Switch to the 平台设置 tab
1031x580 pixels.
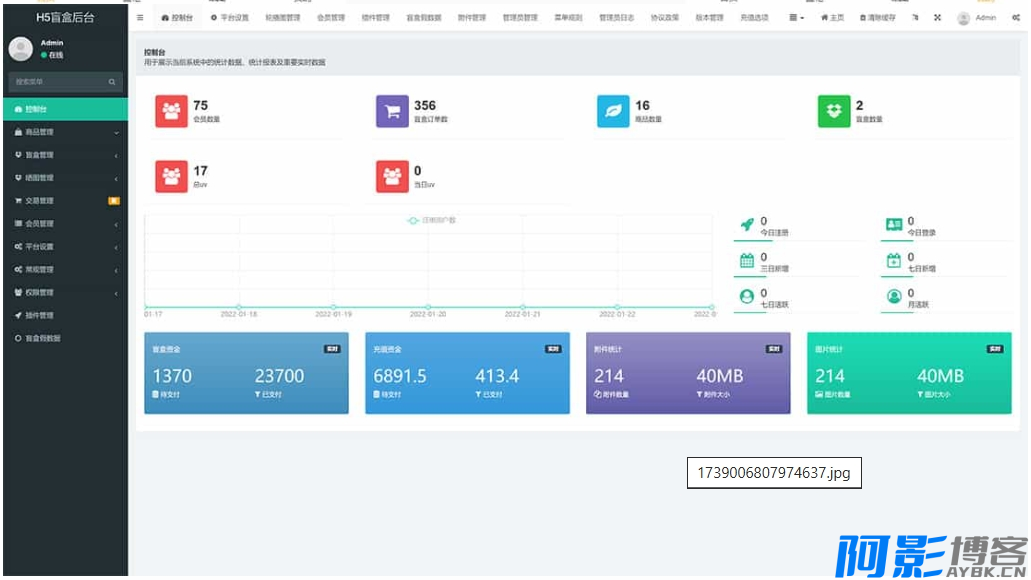click(x=229, y=18)
